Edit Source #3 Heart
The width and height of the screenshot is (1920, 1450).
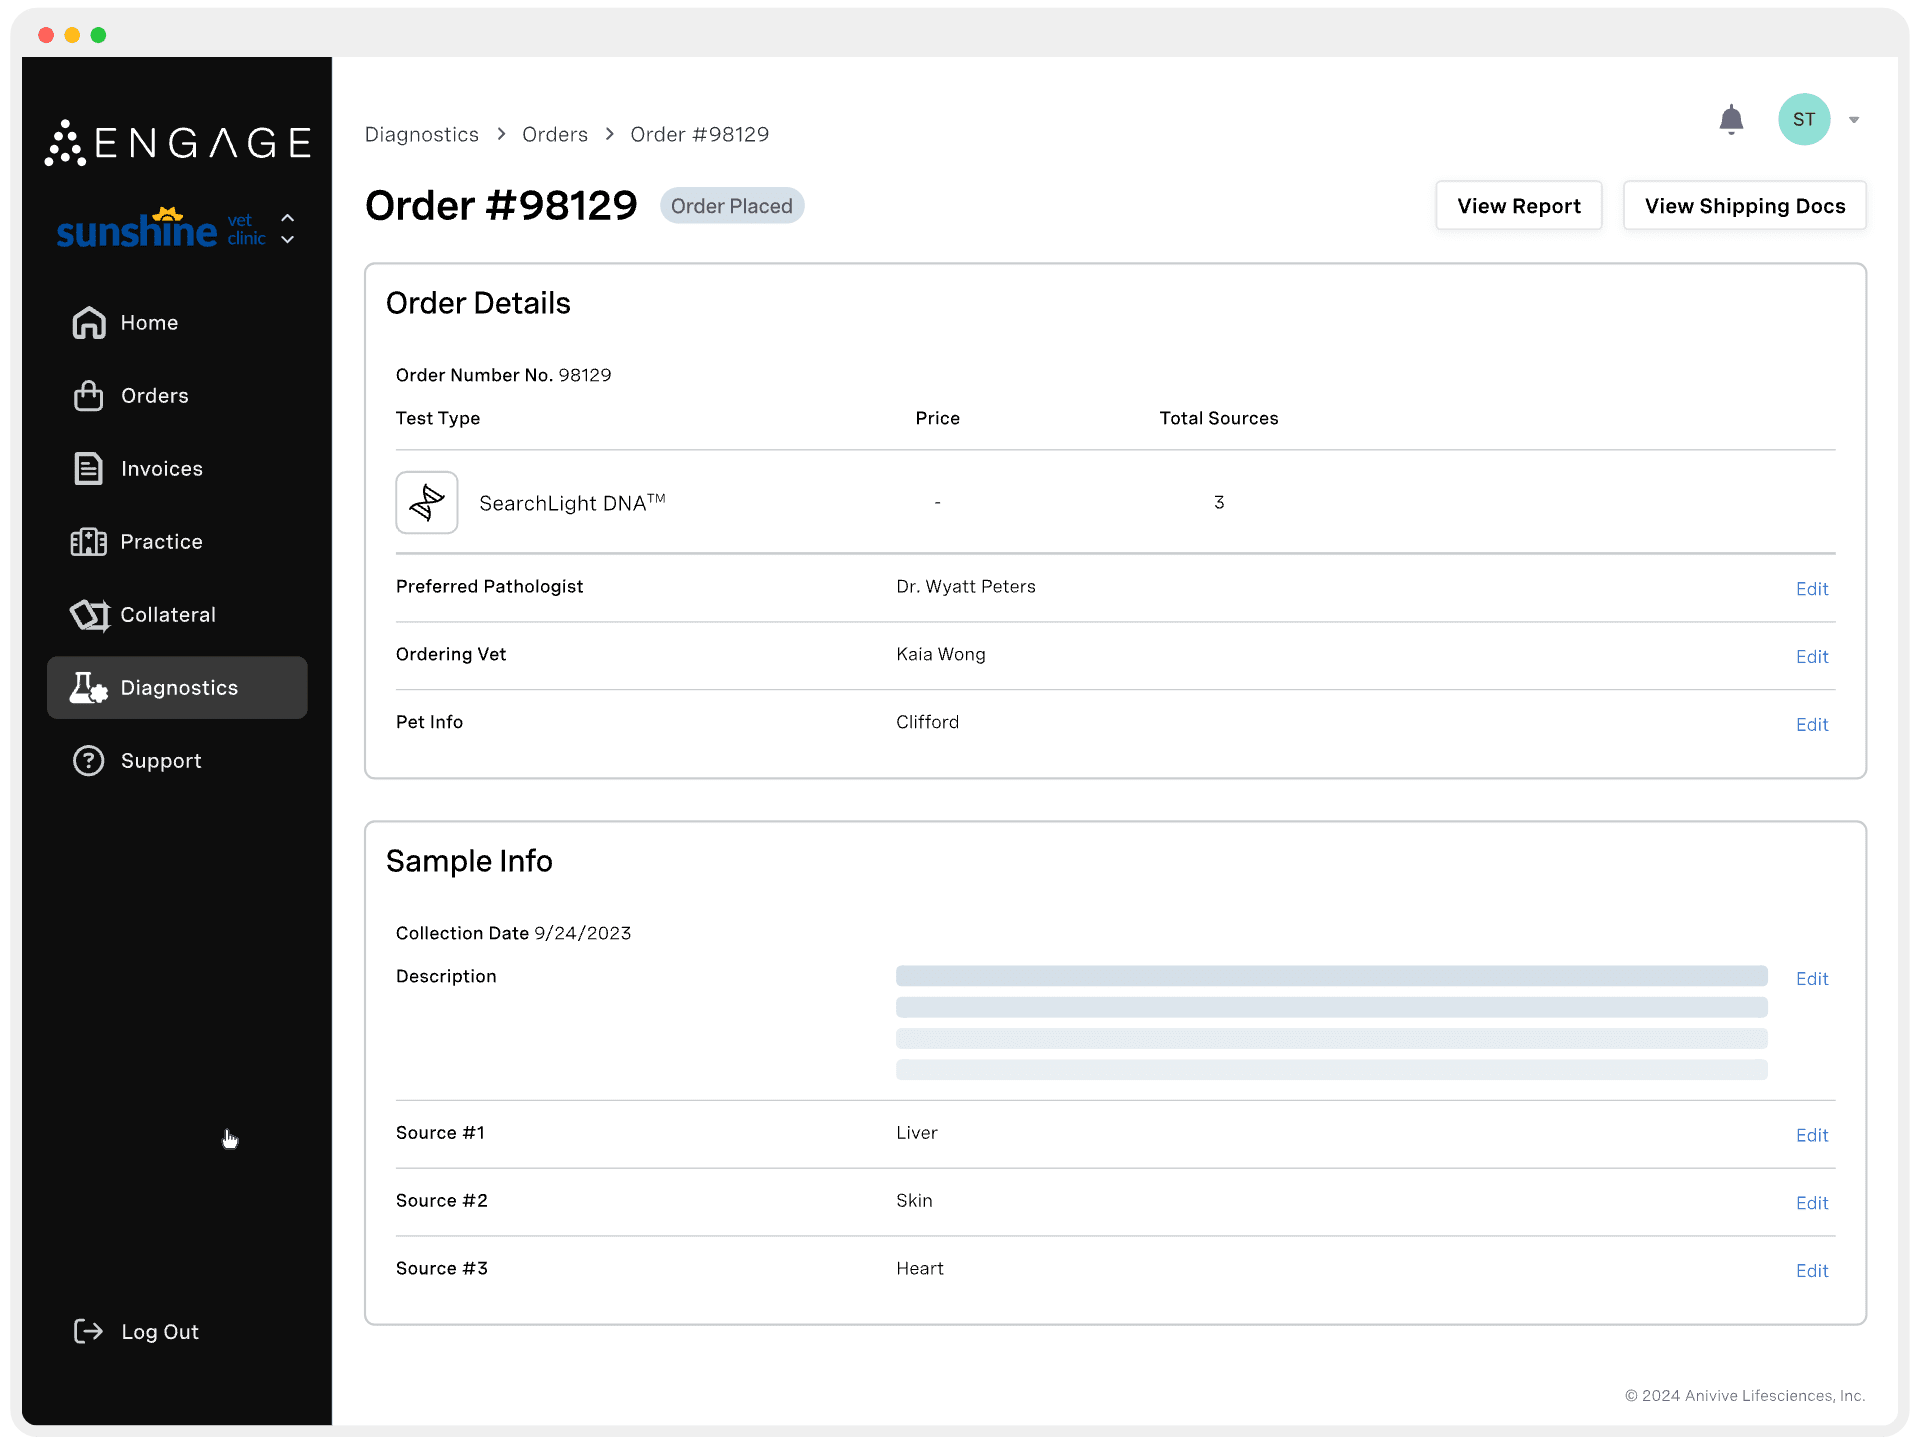pos(1812,1271)
